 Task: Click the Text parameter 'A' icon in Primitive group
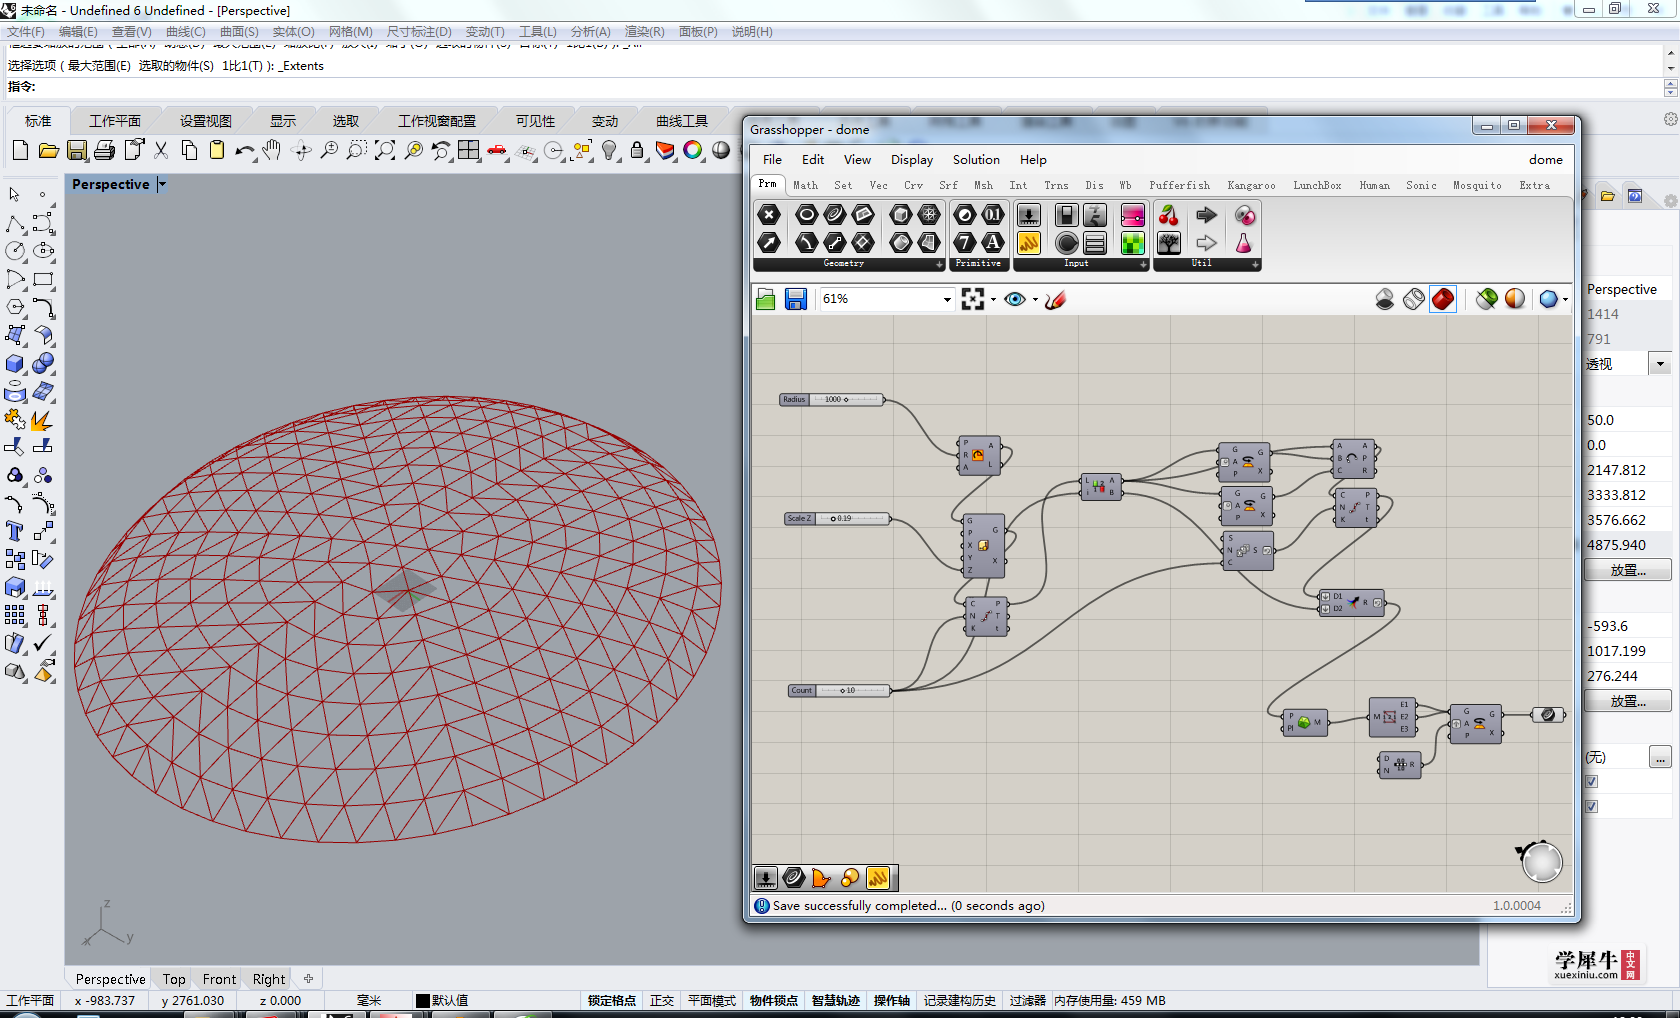(993, 242)
